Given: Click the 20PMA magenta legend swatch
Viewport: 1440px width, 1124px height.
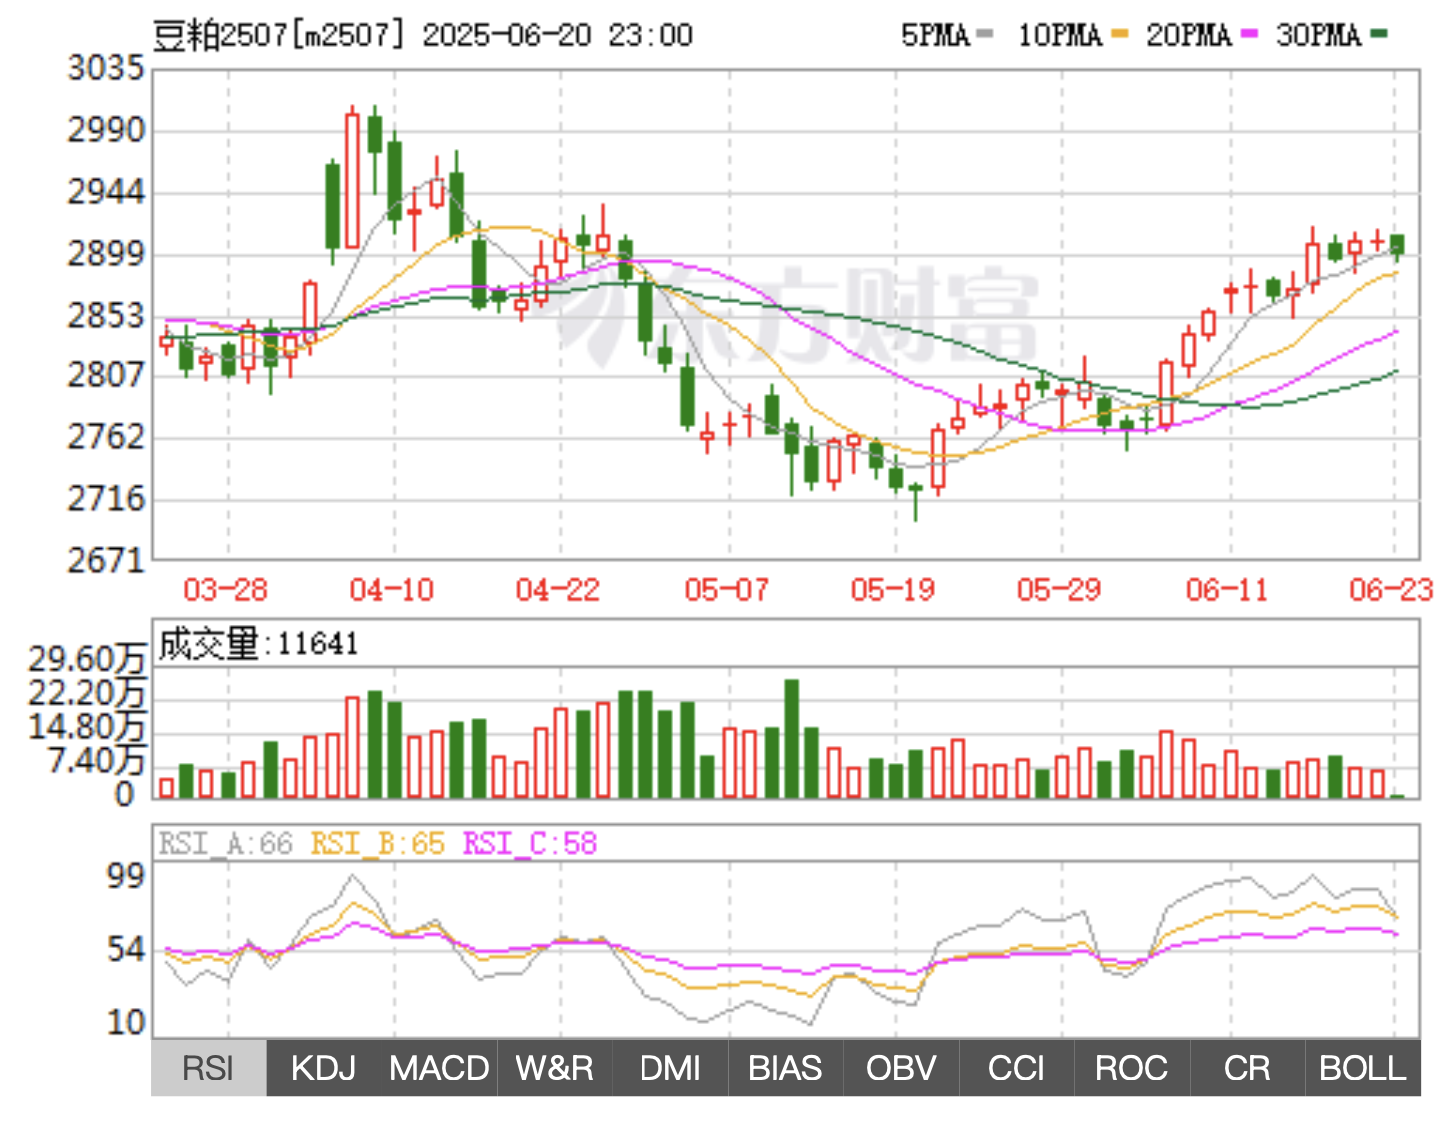Looking at the screenshot, I should click(1249, 35).
